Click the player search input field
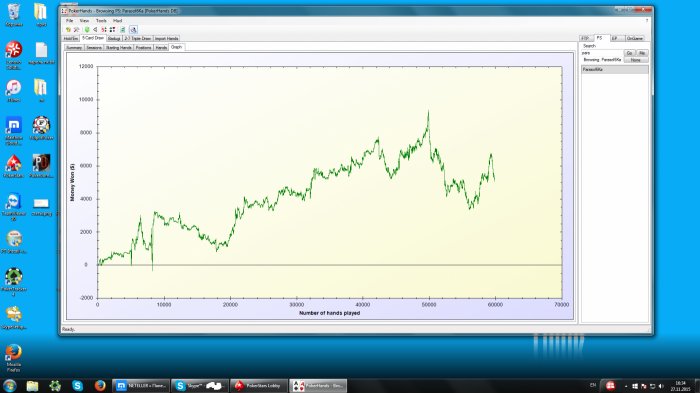 point(602,53)
